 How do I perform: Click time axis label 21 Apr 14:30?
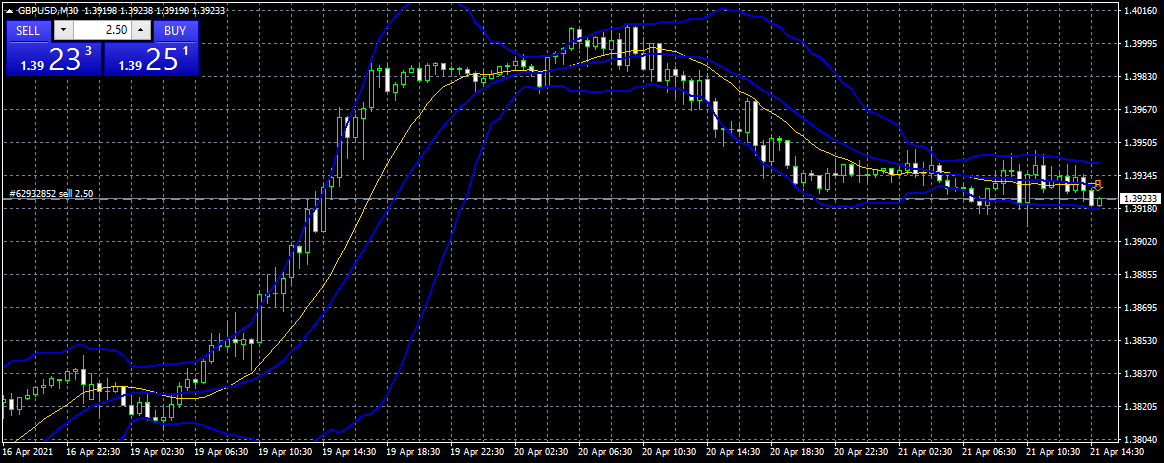[1116, 451]
